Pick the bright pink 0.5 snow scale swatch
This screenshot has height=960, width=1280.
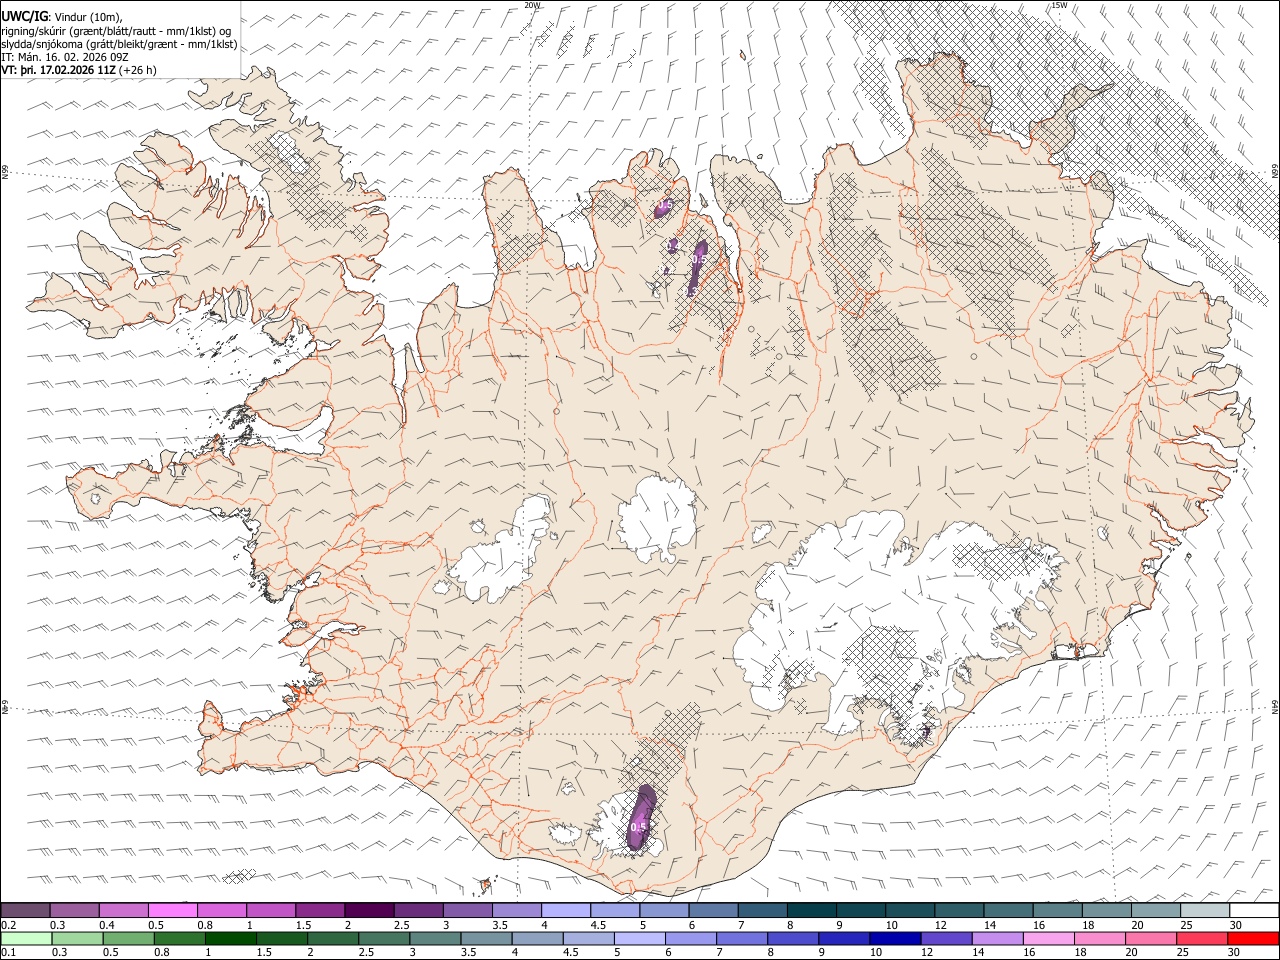coord(172,910)
